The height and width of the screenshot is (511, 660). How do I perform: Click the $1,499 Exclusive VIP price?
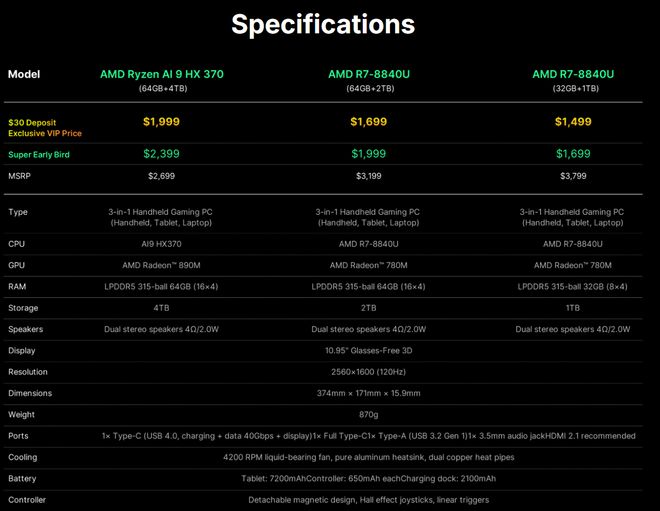click(x=573, y=122)
